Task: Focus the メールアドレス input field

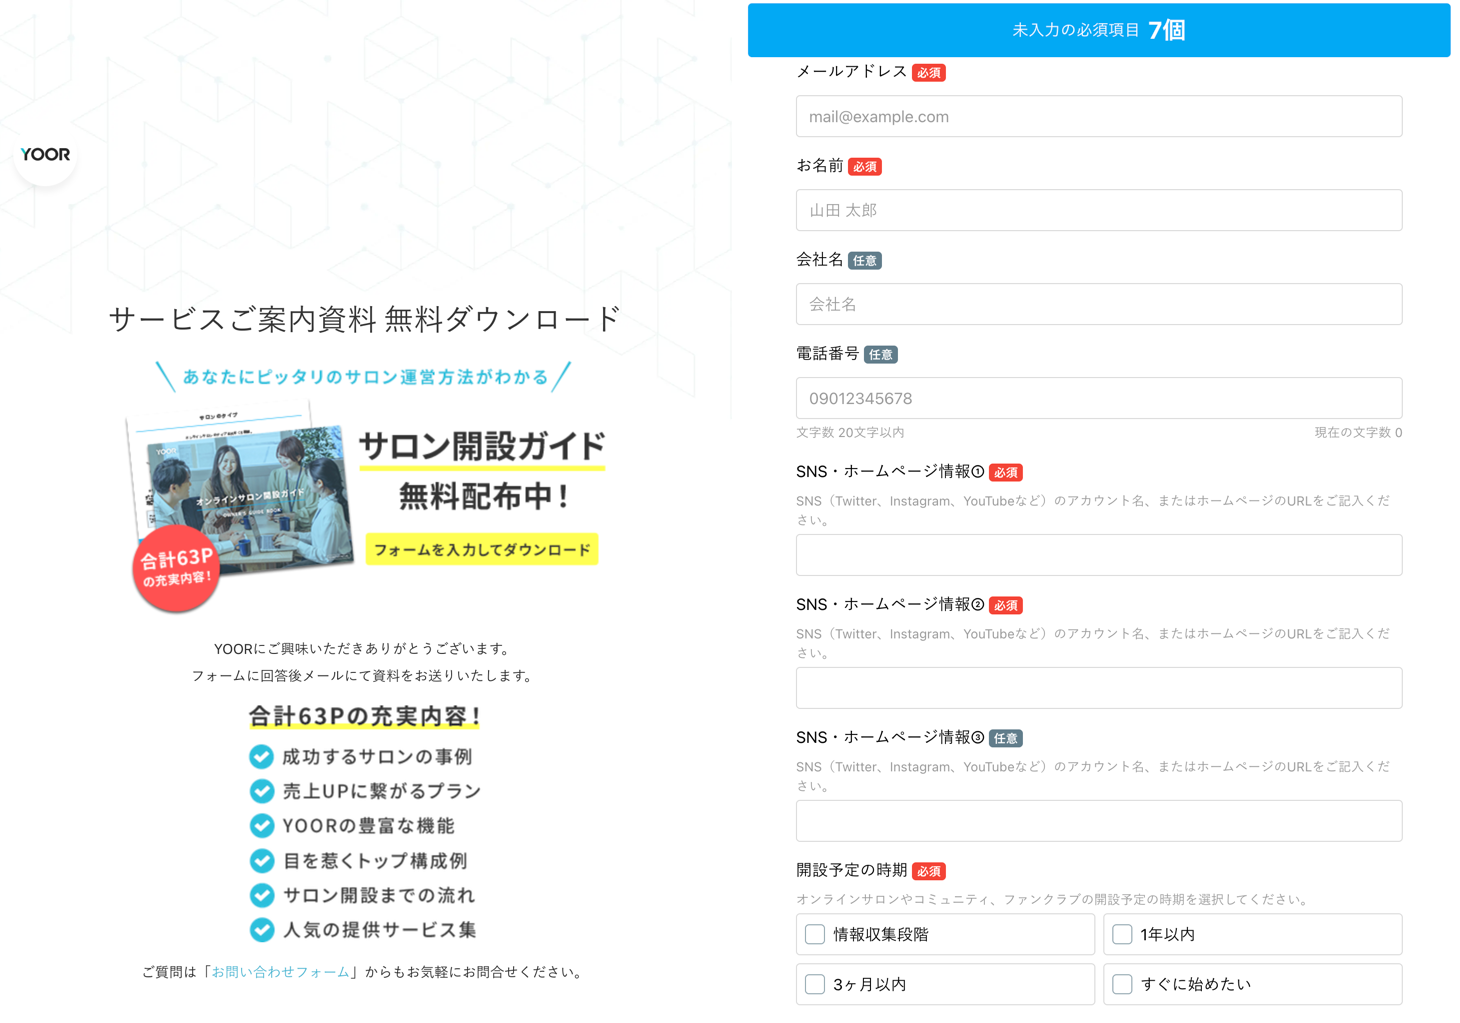Action: (x=1098, y=117)
